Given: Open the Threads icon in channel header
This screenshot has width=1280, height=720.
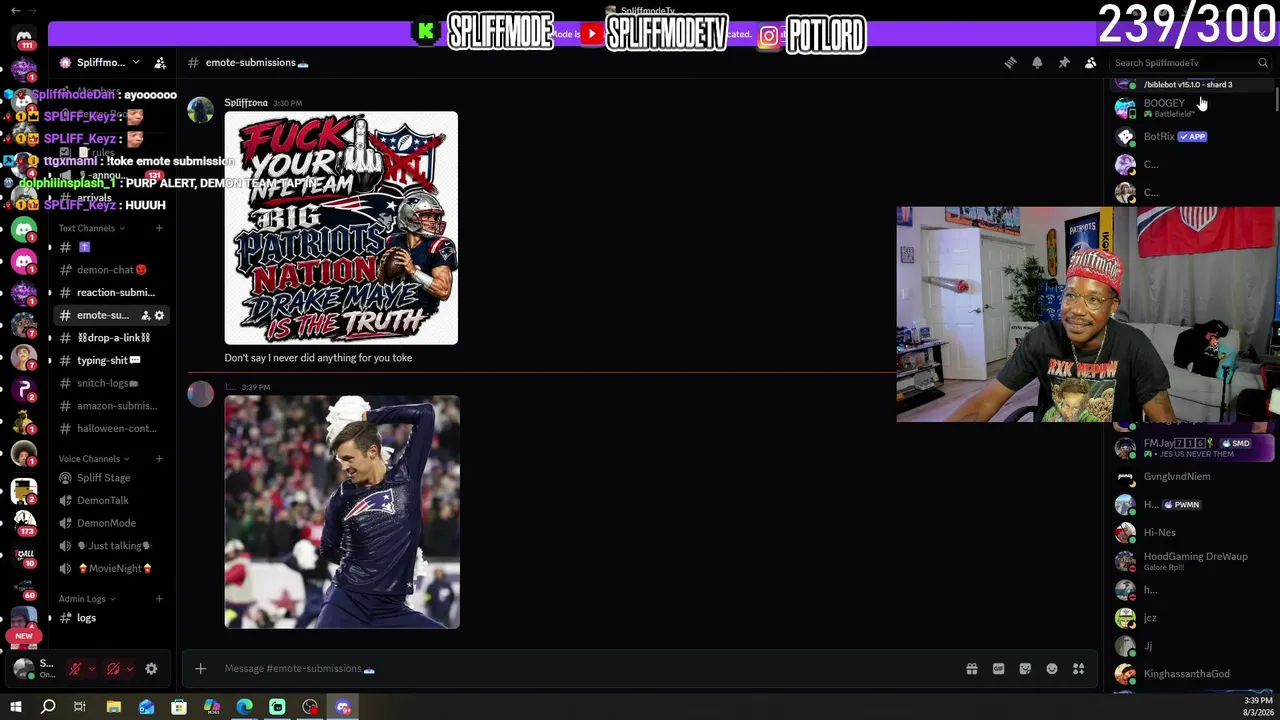Looking at the screenshot, I should 1010,63.
